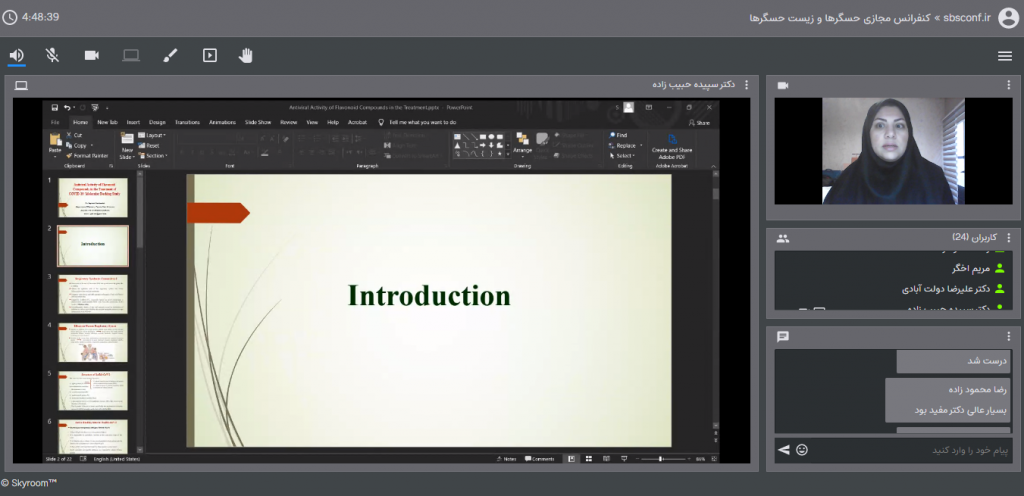
Task: Expand screen-share panel options next to presenter name
Action: tap(745, 86)
